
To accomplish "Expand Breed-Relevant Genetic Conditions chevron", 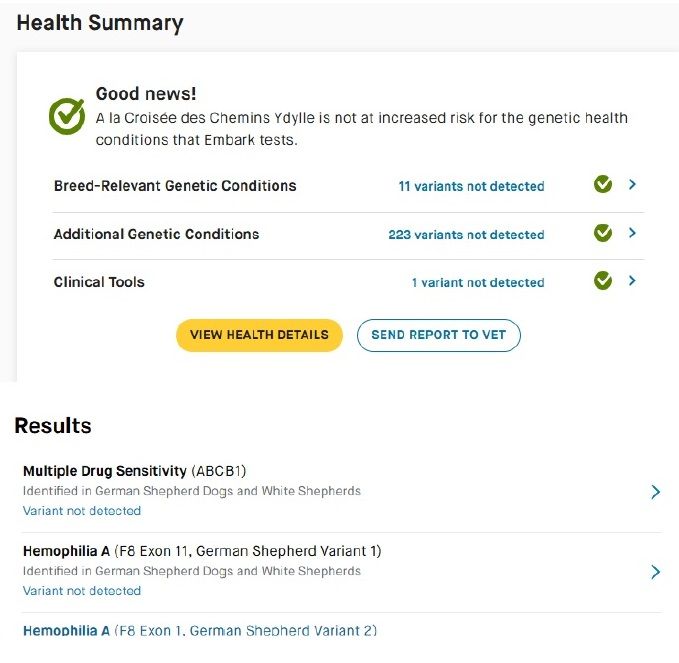I will (x=632, y=185).
